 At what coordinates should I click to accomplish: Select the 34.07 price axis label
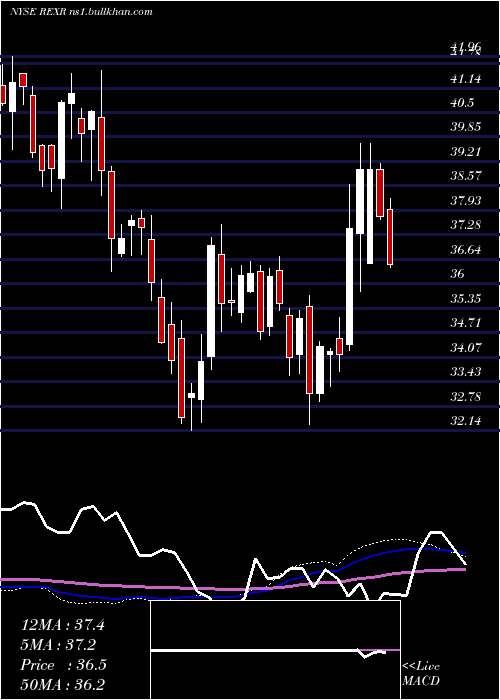[x=466, y=347]
